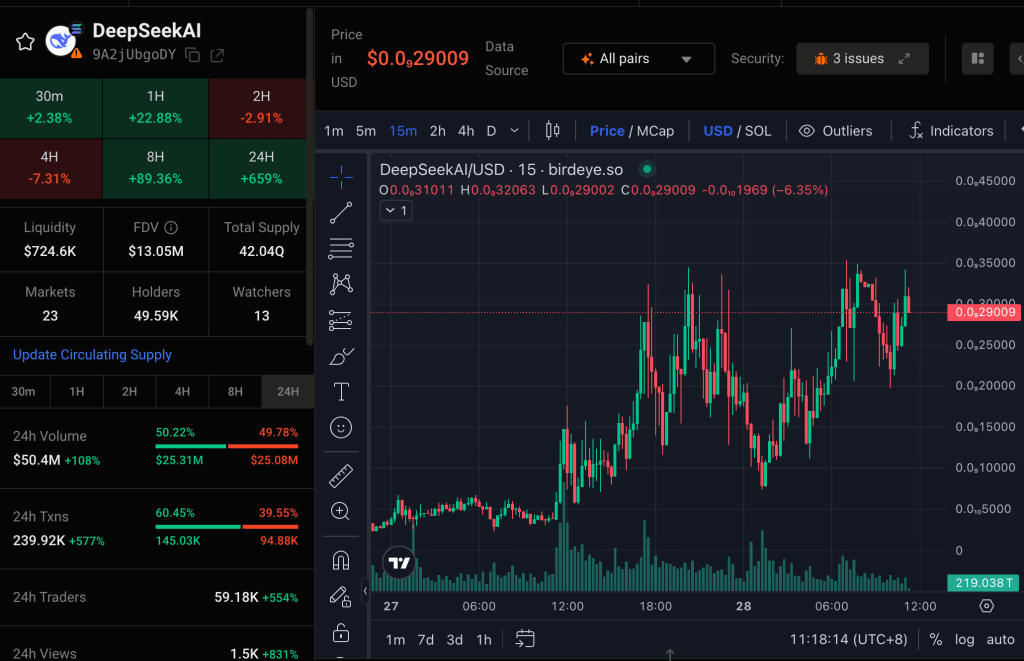Switch chart denomination to SOL
The width and height of the screenshot is (1024, 661).
point(758,131)
